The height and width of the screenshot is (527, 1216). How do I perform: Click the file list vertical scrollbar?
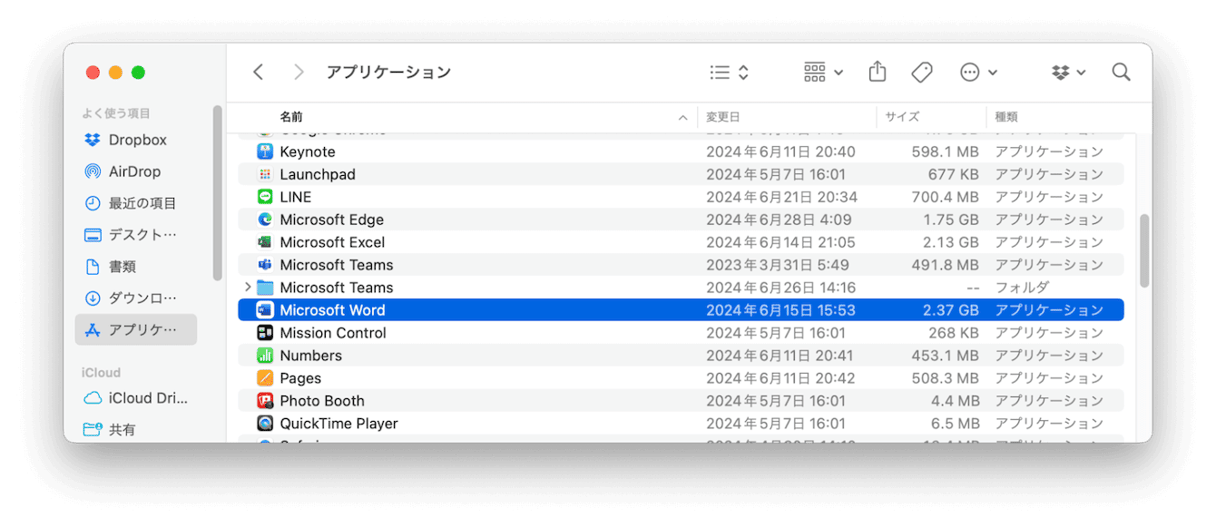click(x=1144, y=250)
